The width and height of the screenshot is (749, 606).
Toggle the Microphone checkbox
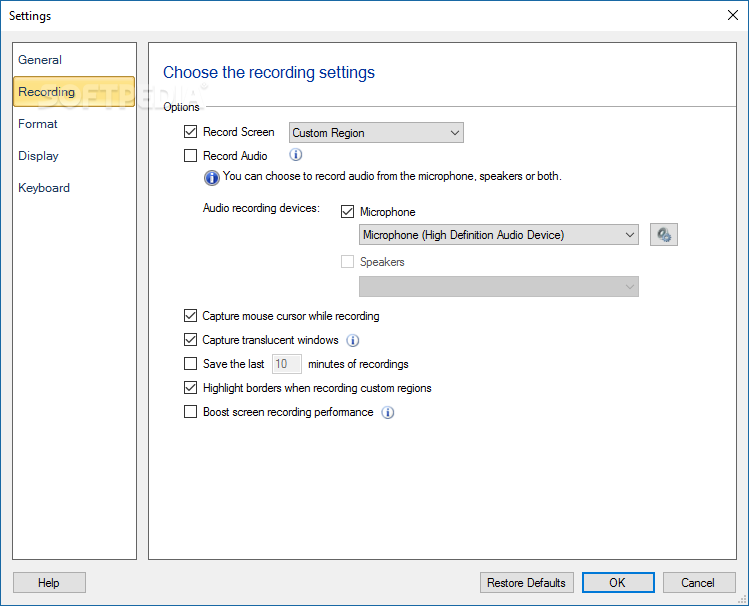[347, 211]
